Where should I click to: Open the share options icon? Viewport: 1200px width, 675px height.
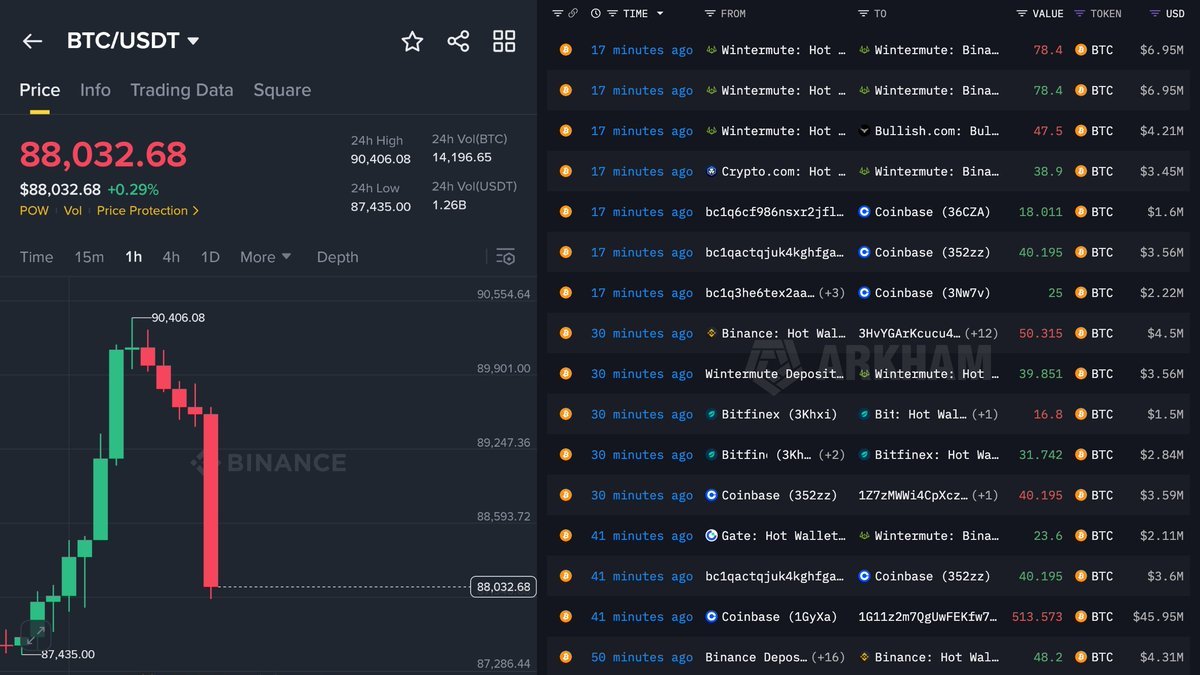pos(458,41)
